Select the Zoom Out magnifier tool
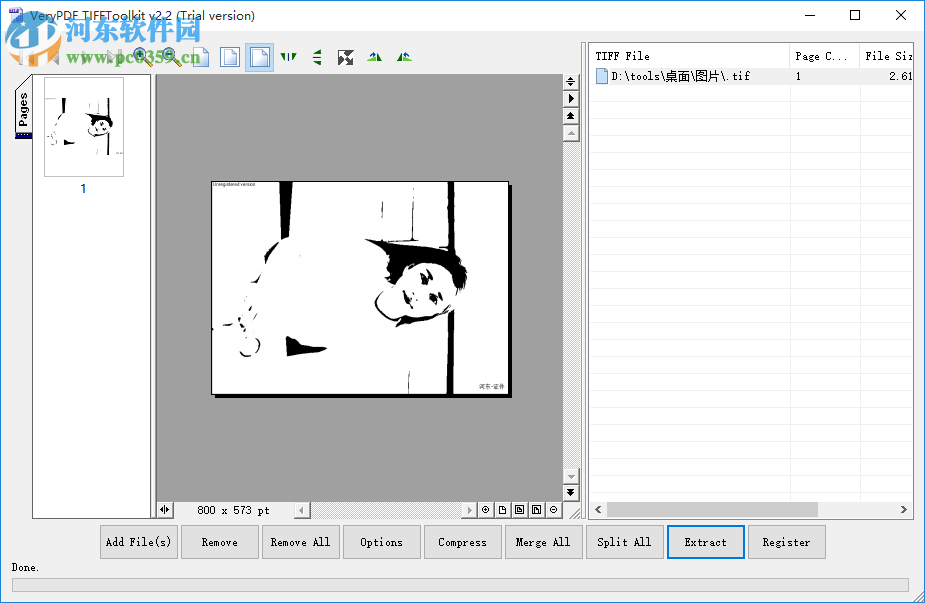 (x=169, y=57)
